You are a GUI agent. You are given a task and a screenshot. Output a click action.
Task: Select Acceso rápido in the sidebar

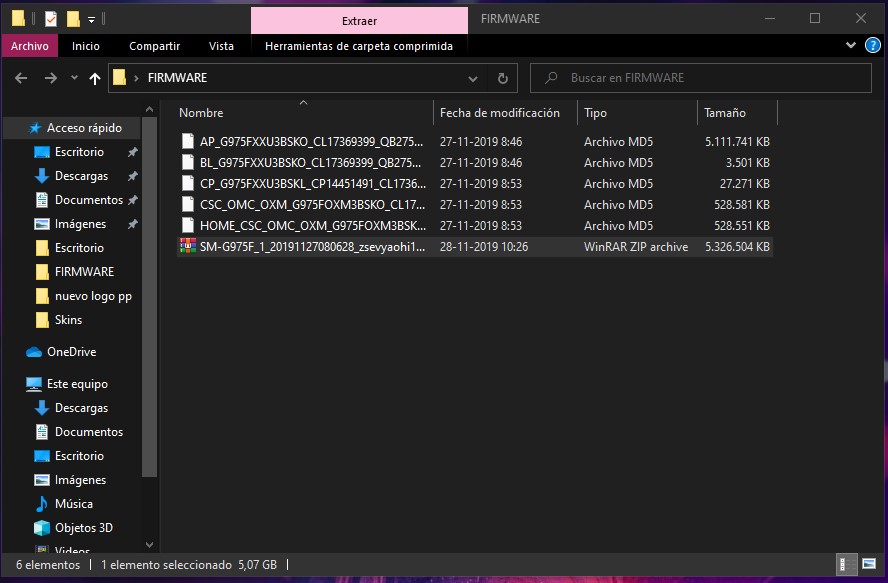click(72, 128)
